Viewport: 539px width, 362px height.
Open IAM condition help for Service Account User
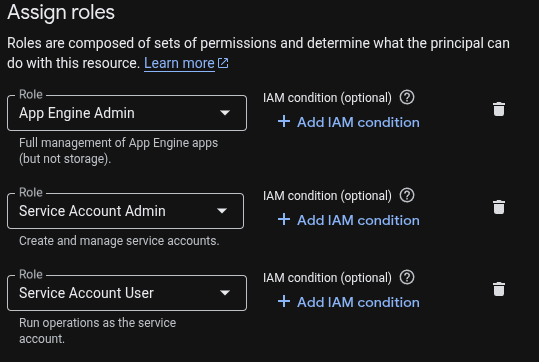(x=407, y=277)
